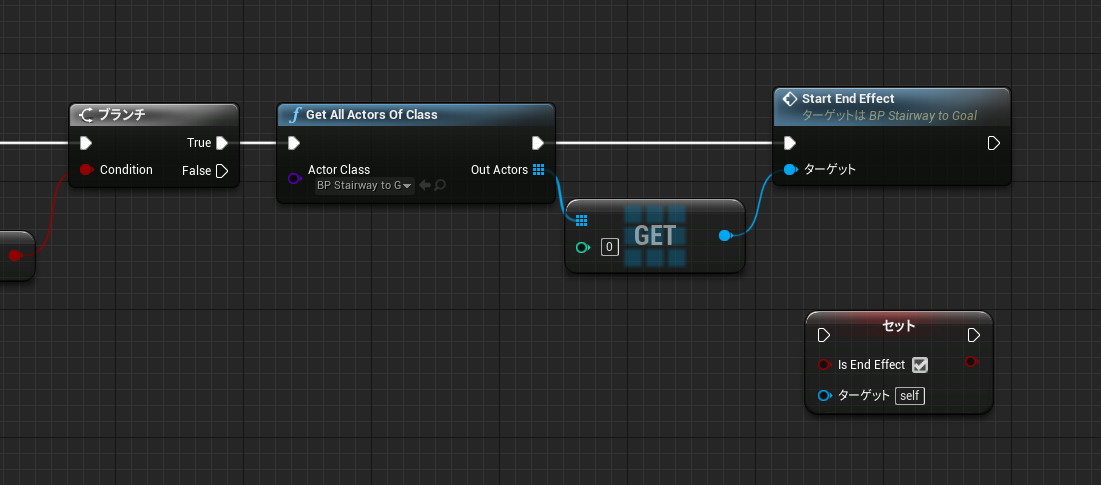Image resolution: width=1101 pixels, height=485 pixels.
Task: Click the Out Actors label text
Action: tap(499, 170)
